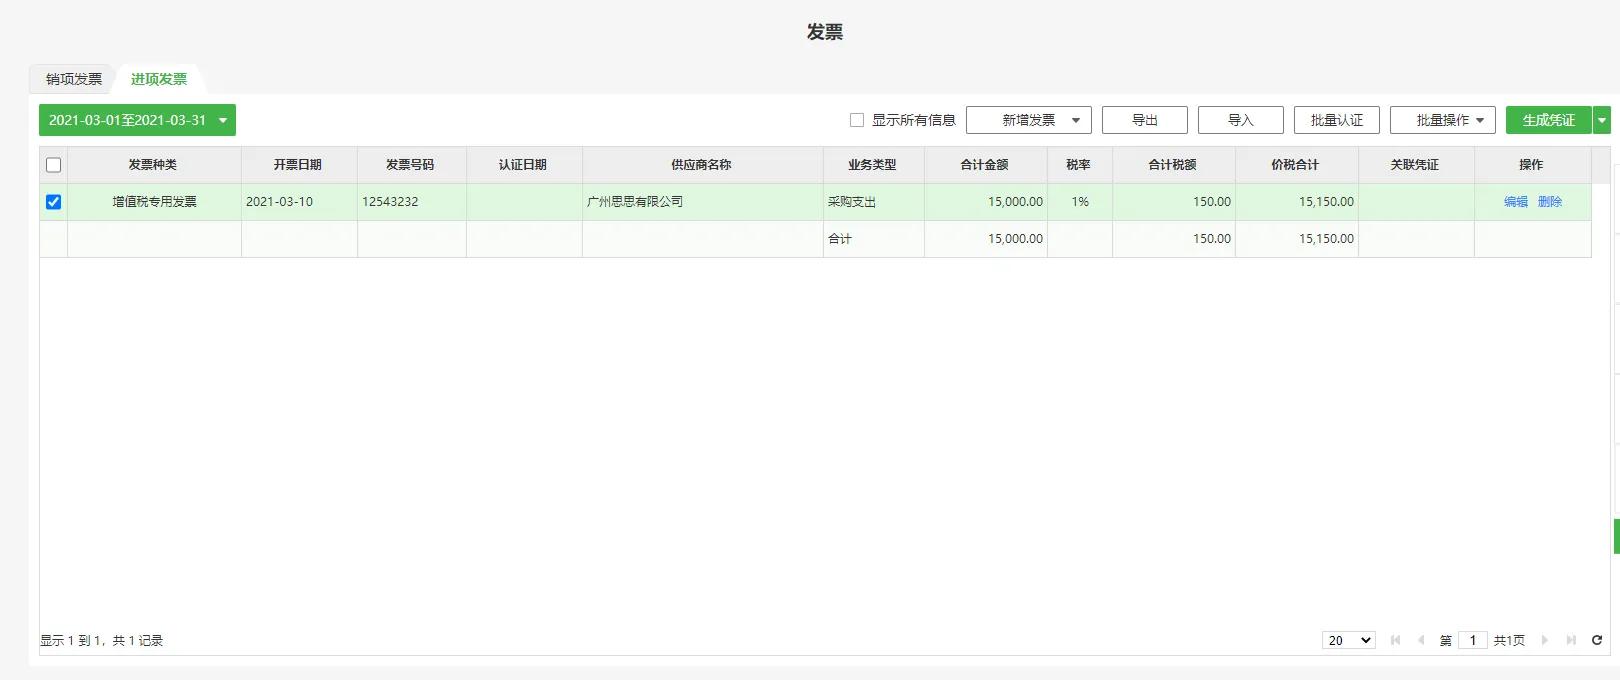This screenshot has width=1620, height=680.
Task: Open the page size dropdown showing 20
Action: (x=1349, y=640)
